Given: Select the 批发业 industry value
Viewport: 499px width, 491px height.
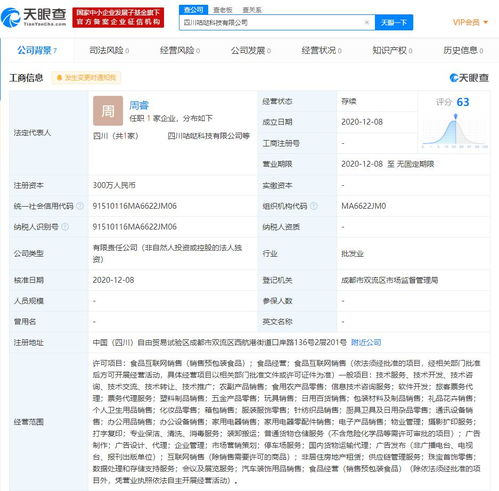Looking at the screenshot, I should coord(352,254).
